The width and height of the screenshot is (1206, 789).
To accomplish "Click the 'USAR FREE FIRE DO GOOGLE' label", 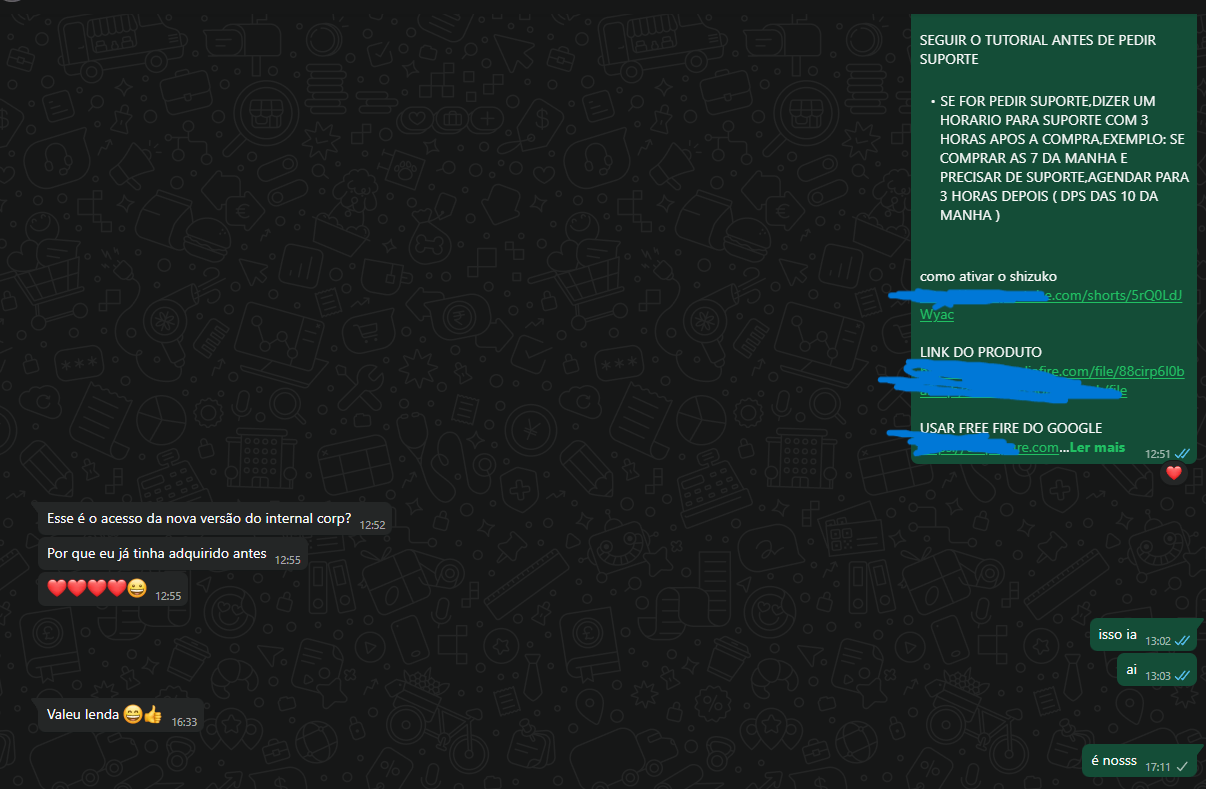I will click(x=1011, y=428).
